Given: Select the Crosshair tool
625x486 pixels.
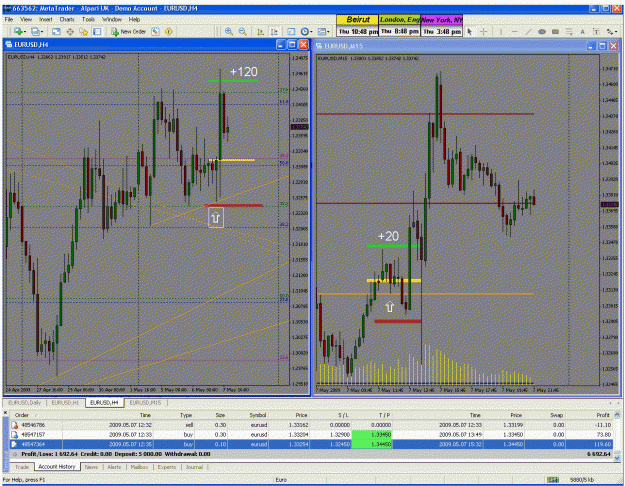Looking at the screenshot, I should pos(483,31).
